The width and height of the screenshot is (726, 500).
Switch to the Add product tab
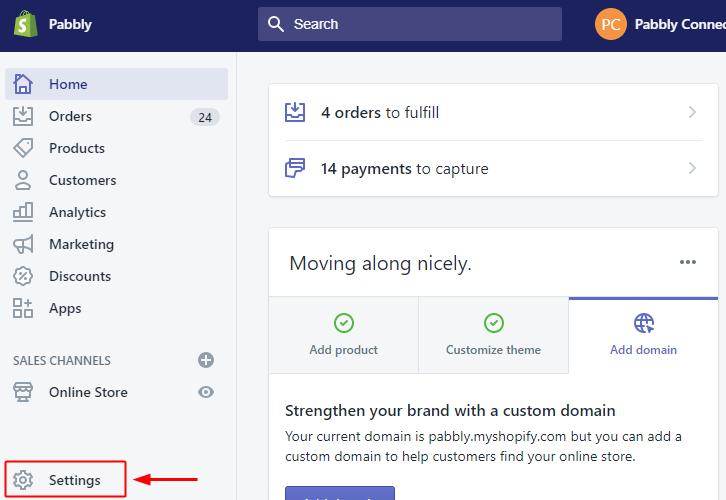coord(343,335)
